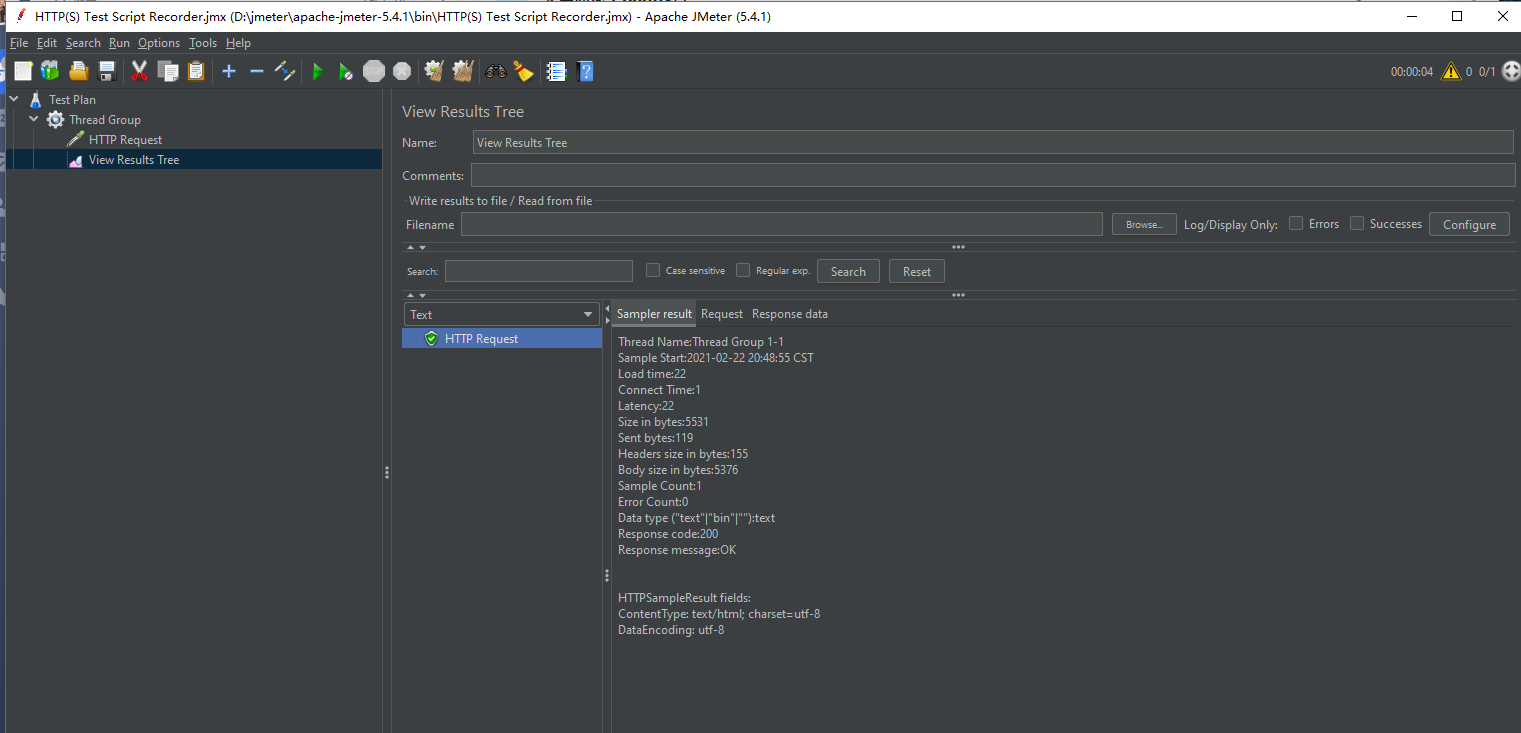Copy using the toolbar copy icon
Image resolution: width=1521 pixels, height=733 pixels.
(x=168, y=71)
